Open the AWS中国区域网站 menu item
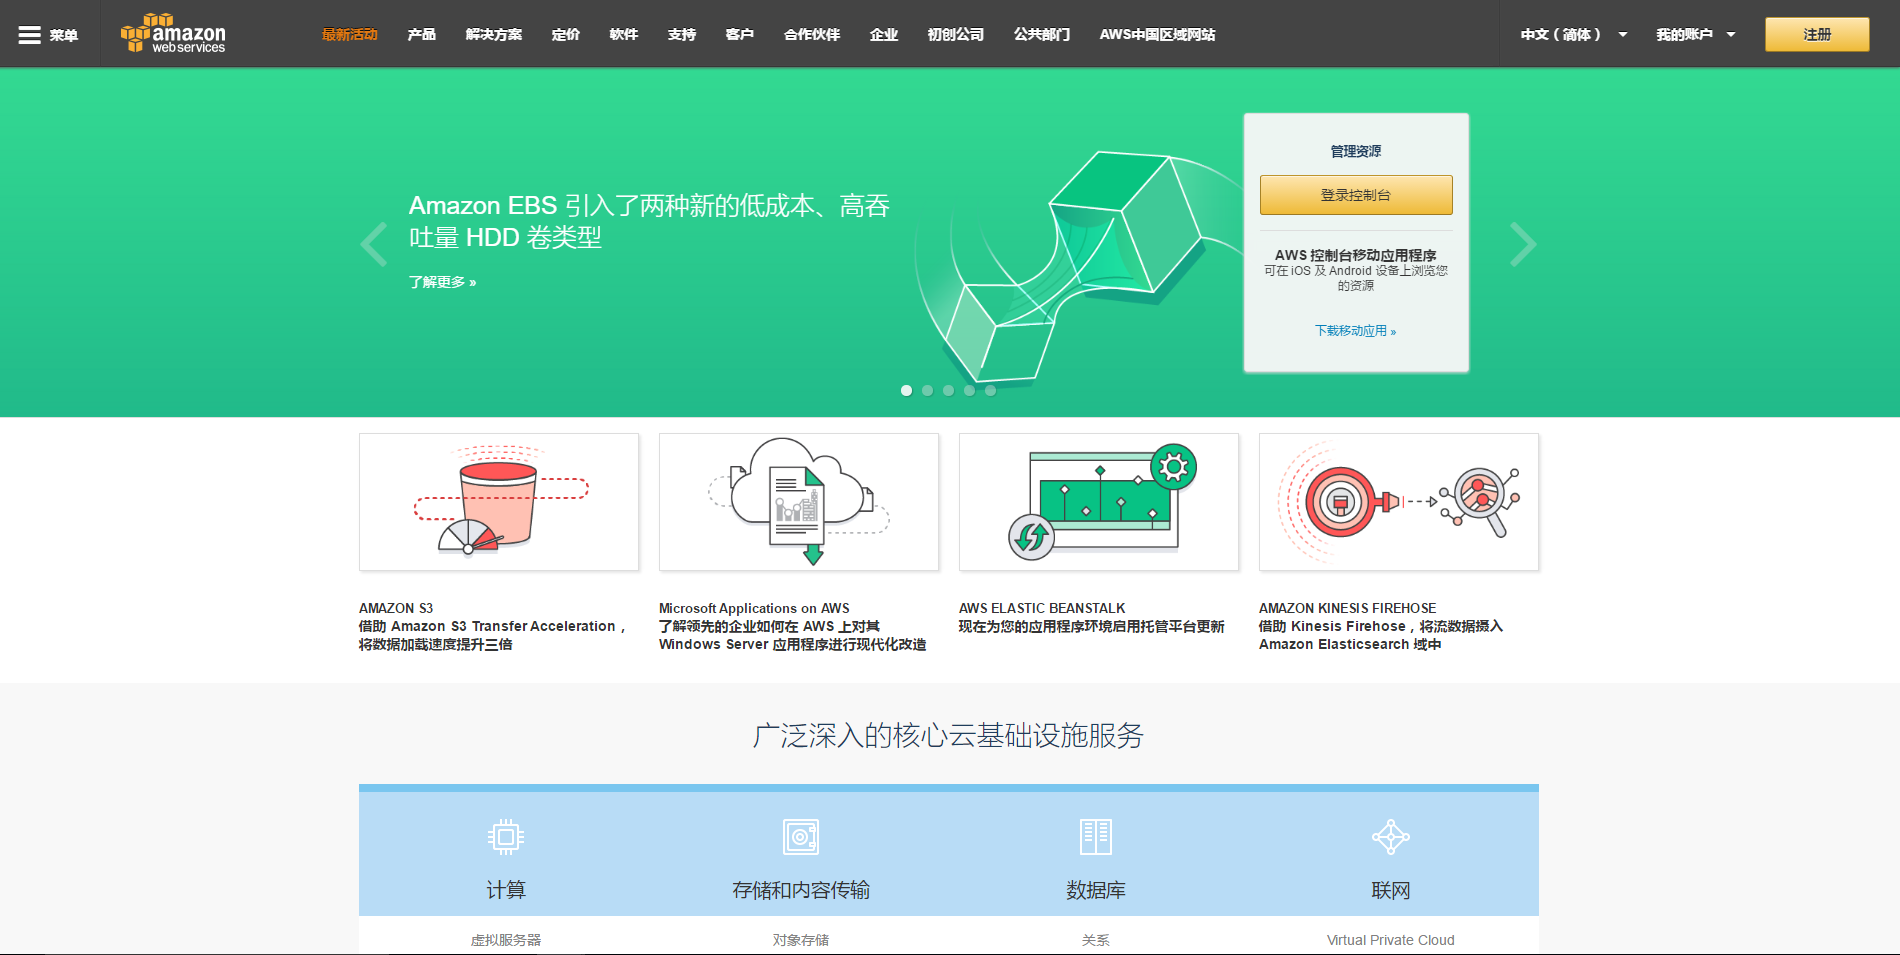Viewport: 1900px width, 955px height. click(1157, 34)
